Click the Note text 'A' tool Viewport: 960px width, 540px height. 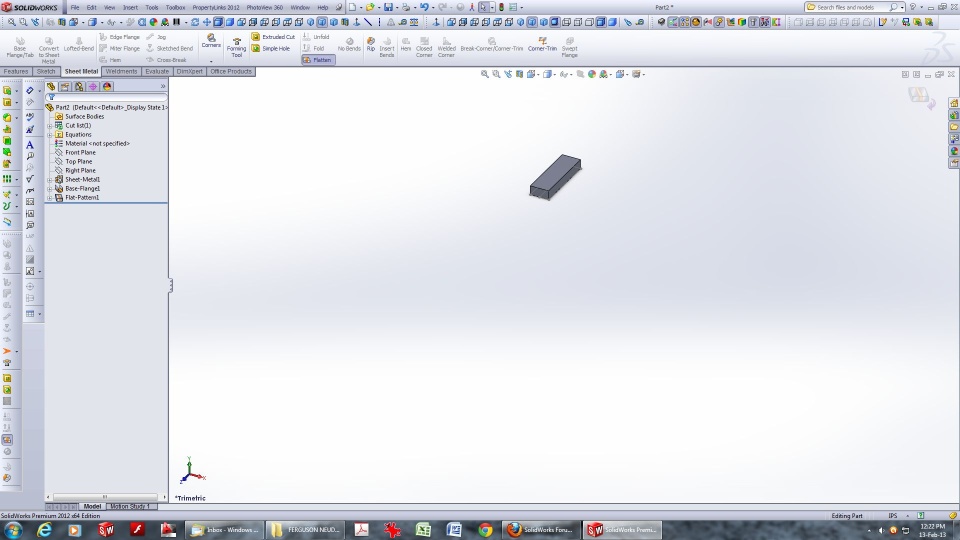(x=29, y=145)
